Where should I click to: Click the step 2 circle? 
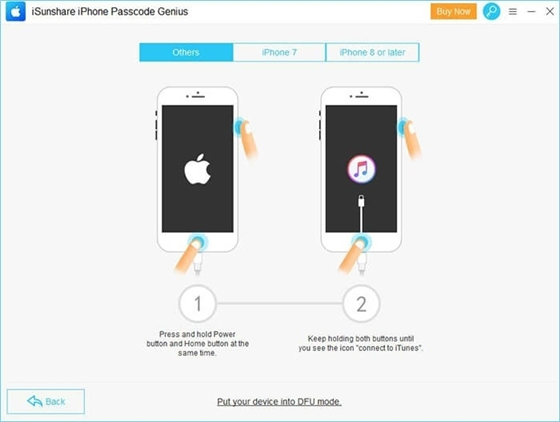[361, 304]
